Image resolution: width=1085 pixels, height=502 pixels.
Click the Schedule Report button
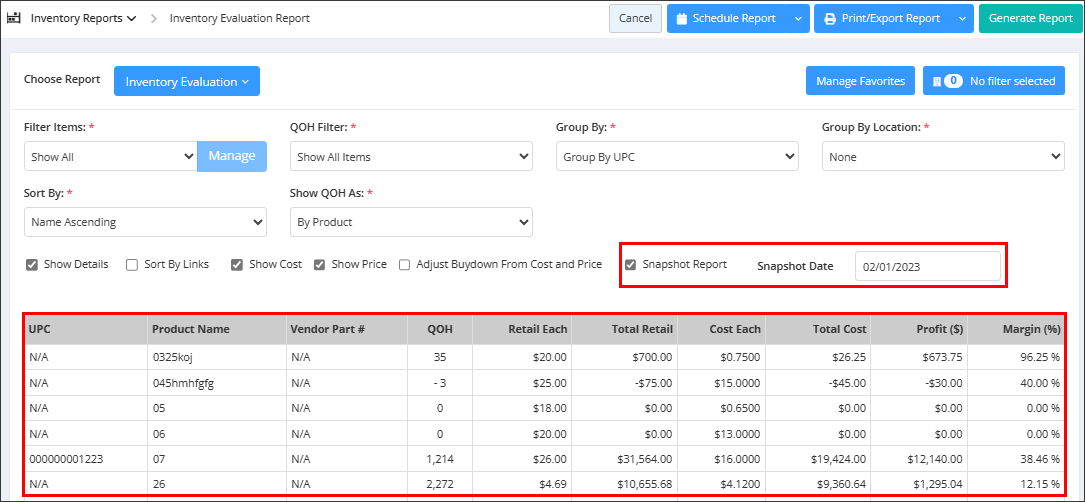point(727,19)
